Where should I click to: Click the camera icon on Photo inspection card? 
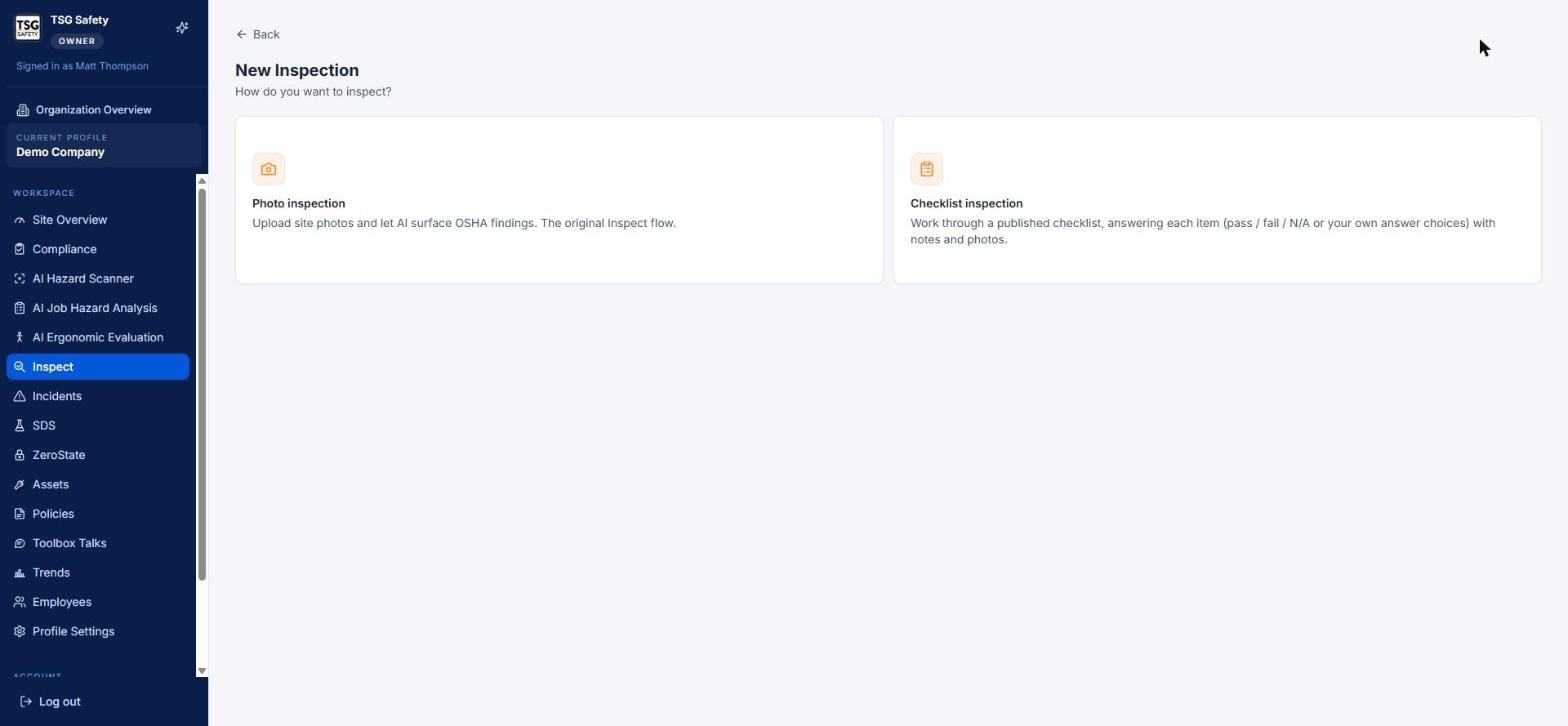268,169
